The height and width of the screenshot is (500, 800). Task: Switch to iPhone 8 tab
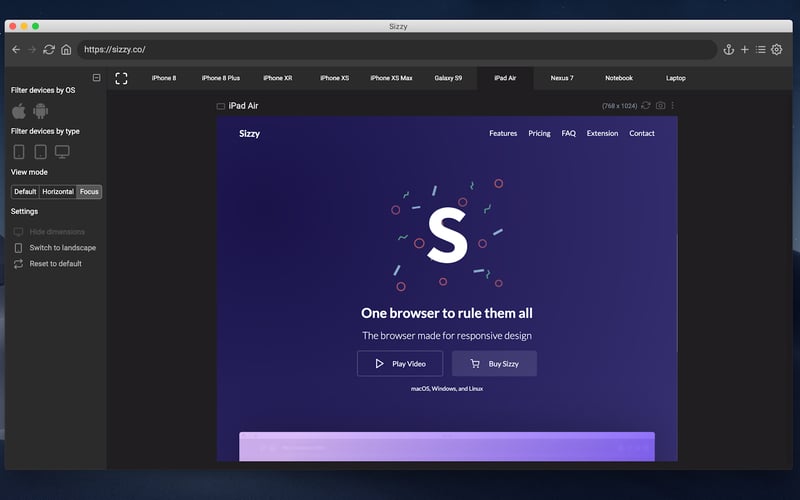tap(164, 78)
